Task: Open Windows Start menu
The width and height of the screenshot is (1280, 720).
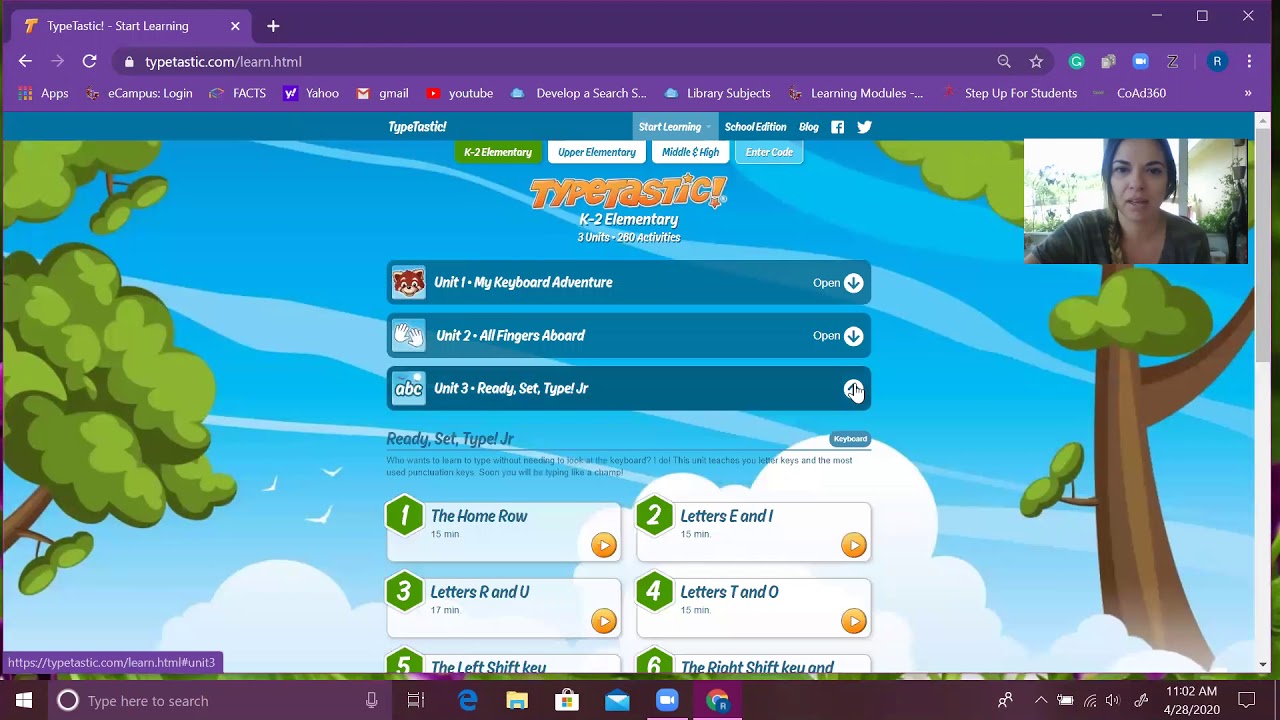Action: pyautogui.click(x=24, y=700)
